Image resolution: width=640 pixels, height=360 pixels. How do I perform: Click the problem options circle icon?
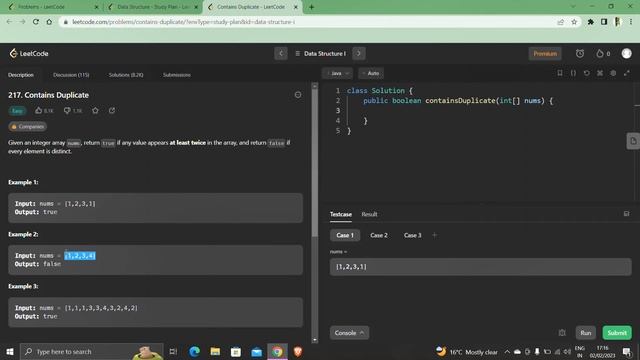298,95
